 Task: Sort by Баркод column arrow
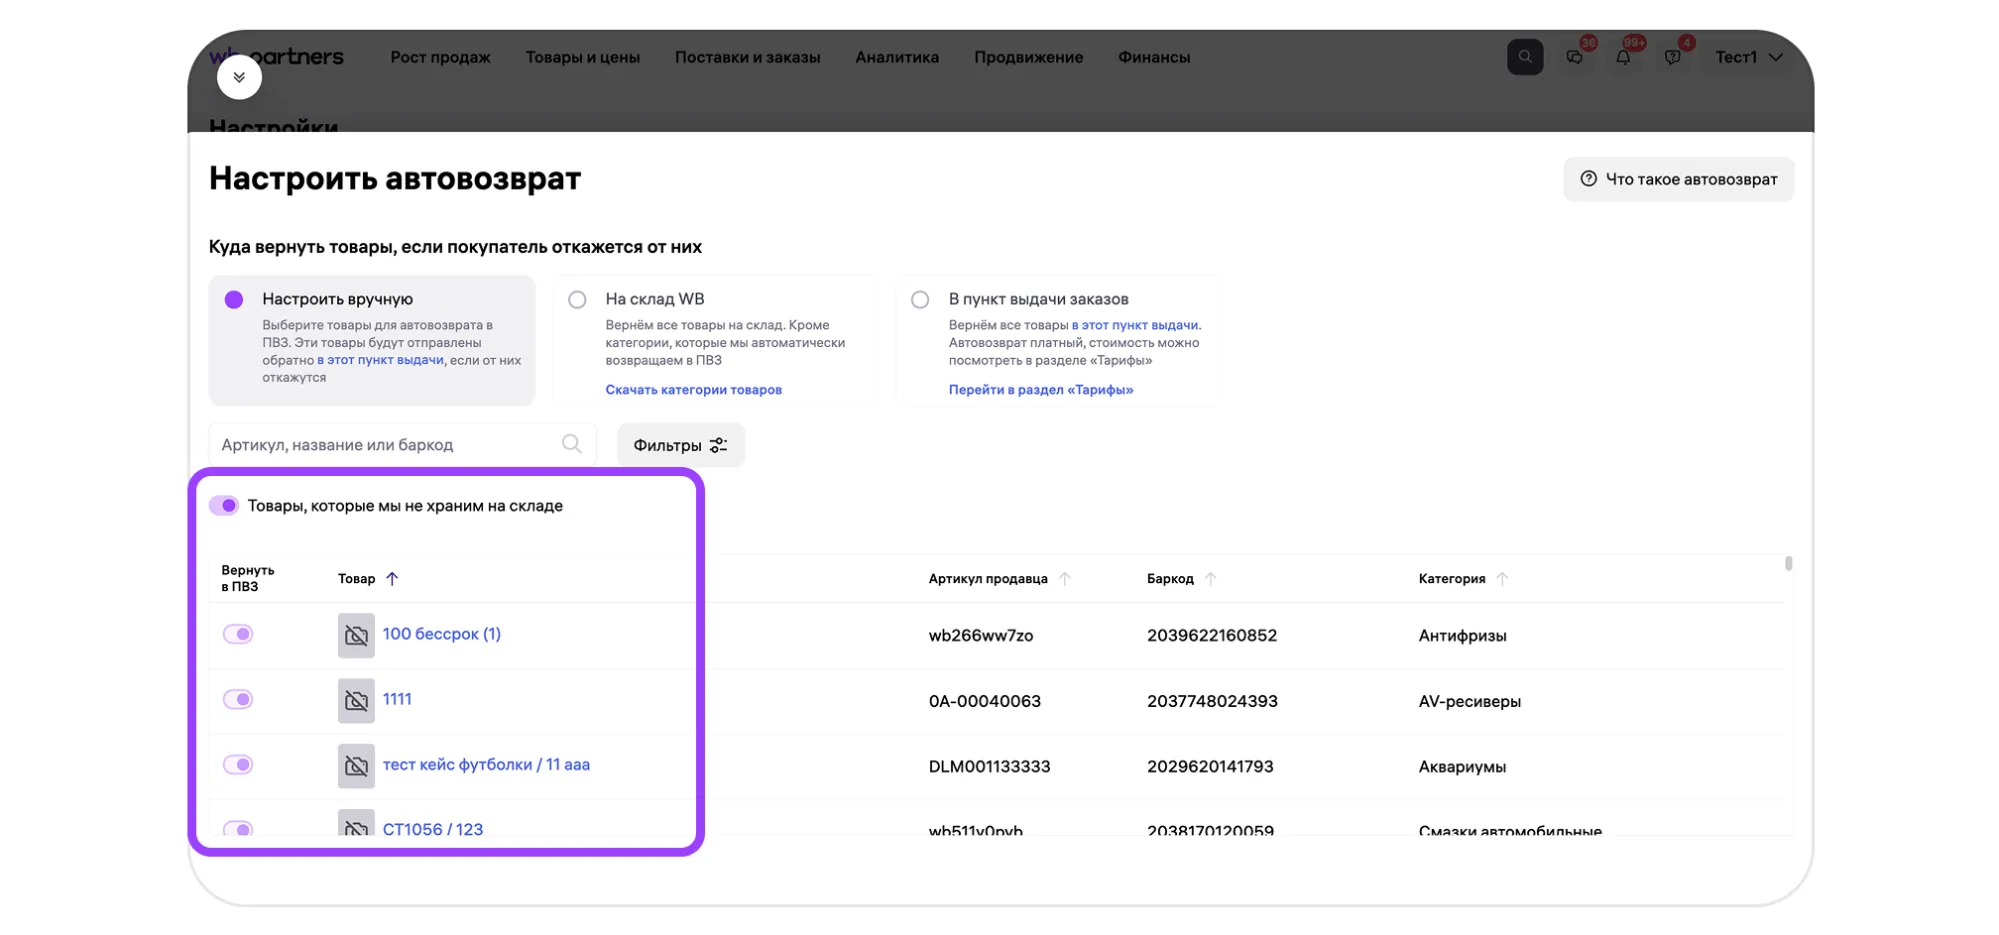tap(1210, 578)
